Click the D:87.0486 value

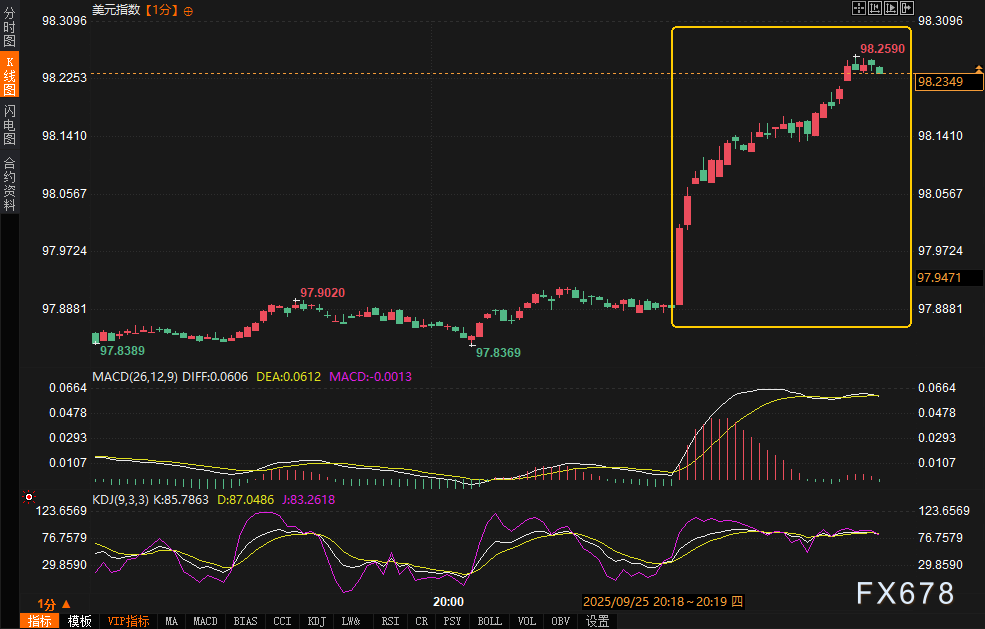(x=246, y=500)
